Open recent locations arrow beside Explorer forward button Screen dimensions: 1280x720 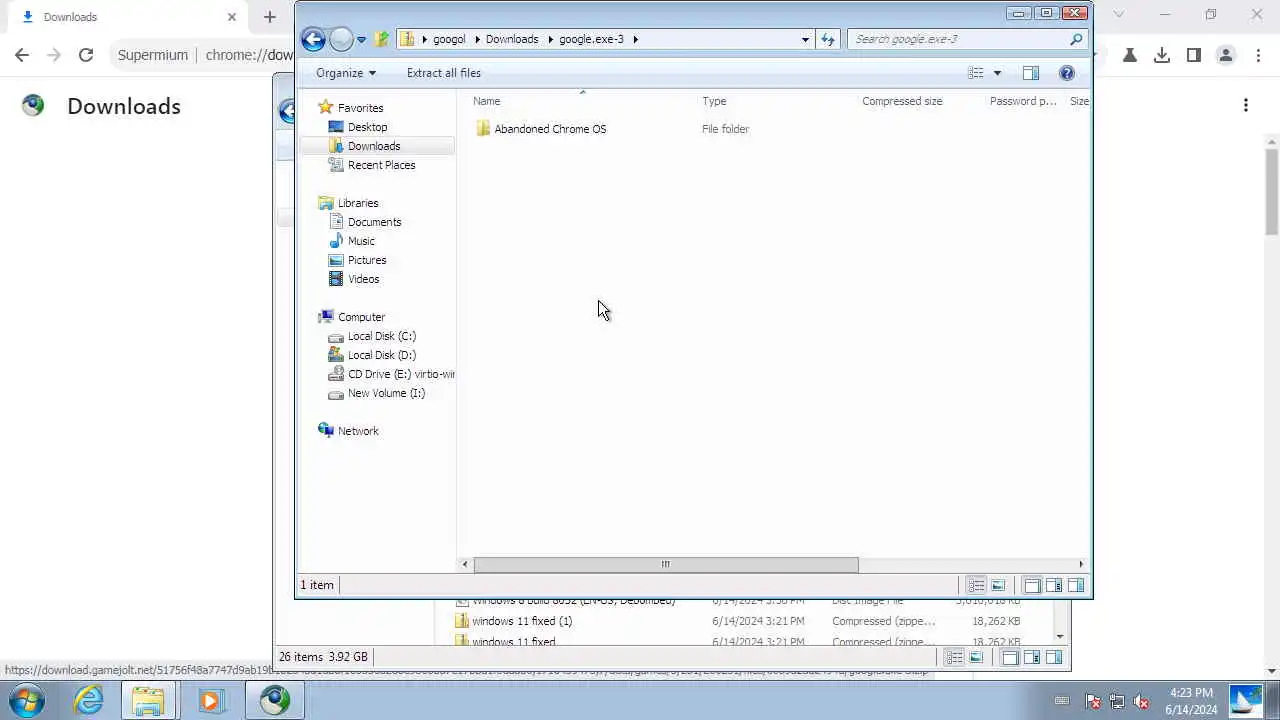coord(361,40)
